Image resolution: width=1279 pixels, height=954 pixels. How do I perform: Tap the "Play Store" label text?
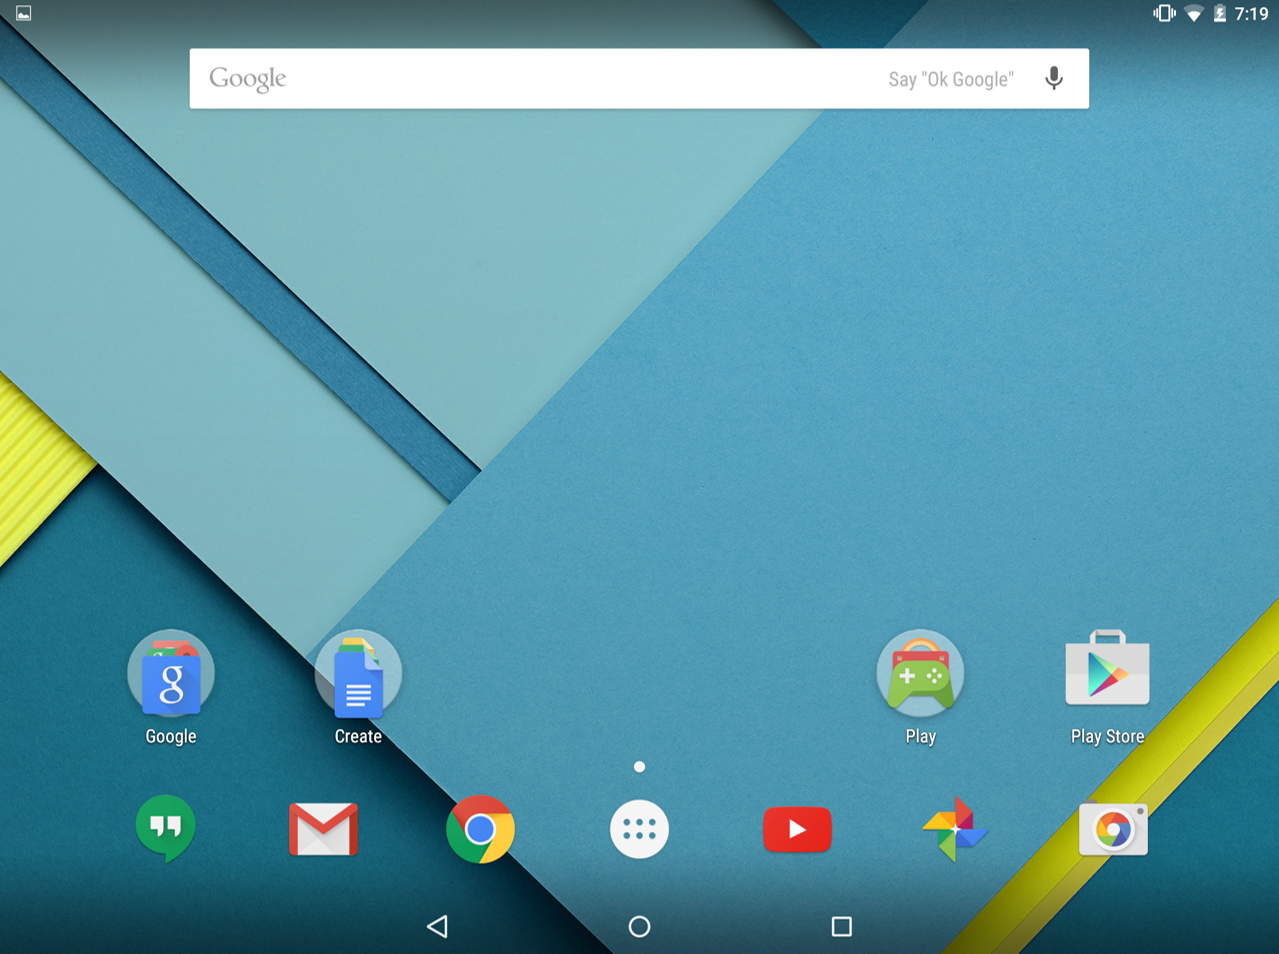tap(1107, 736)
